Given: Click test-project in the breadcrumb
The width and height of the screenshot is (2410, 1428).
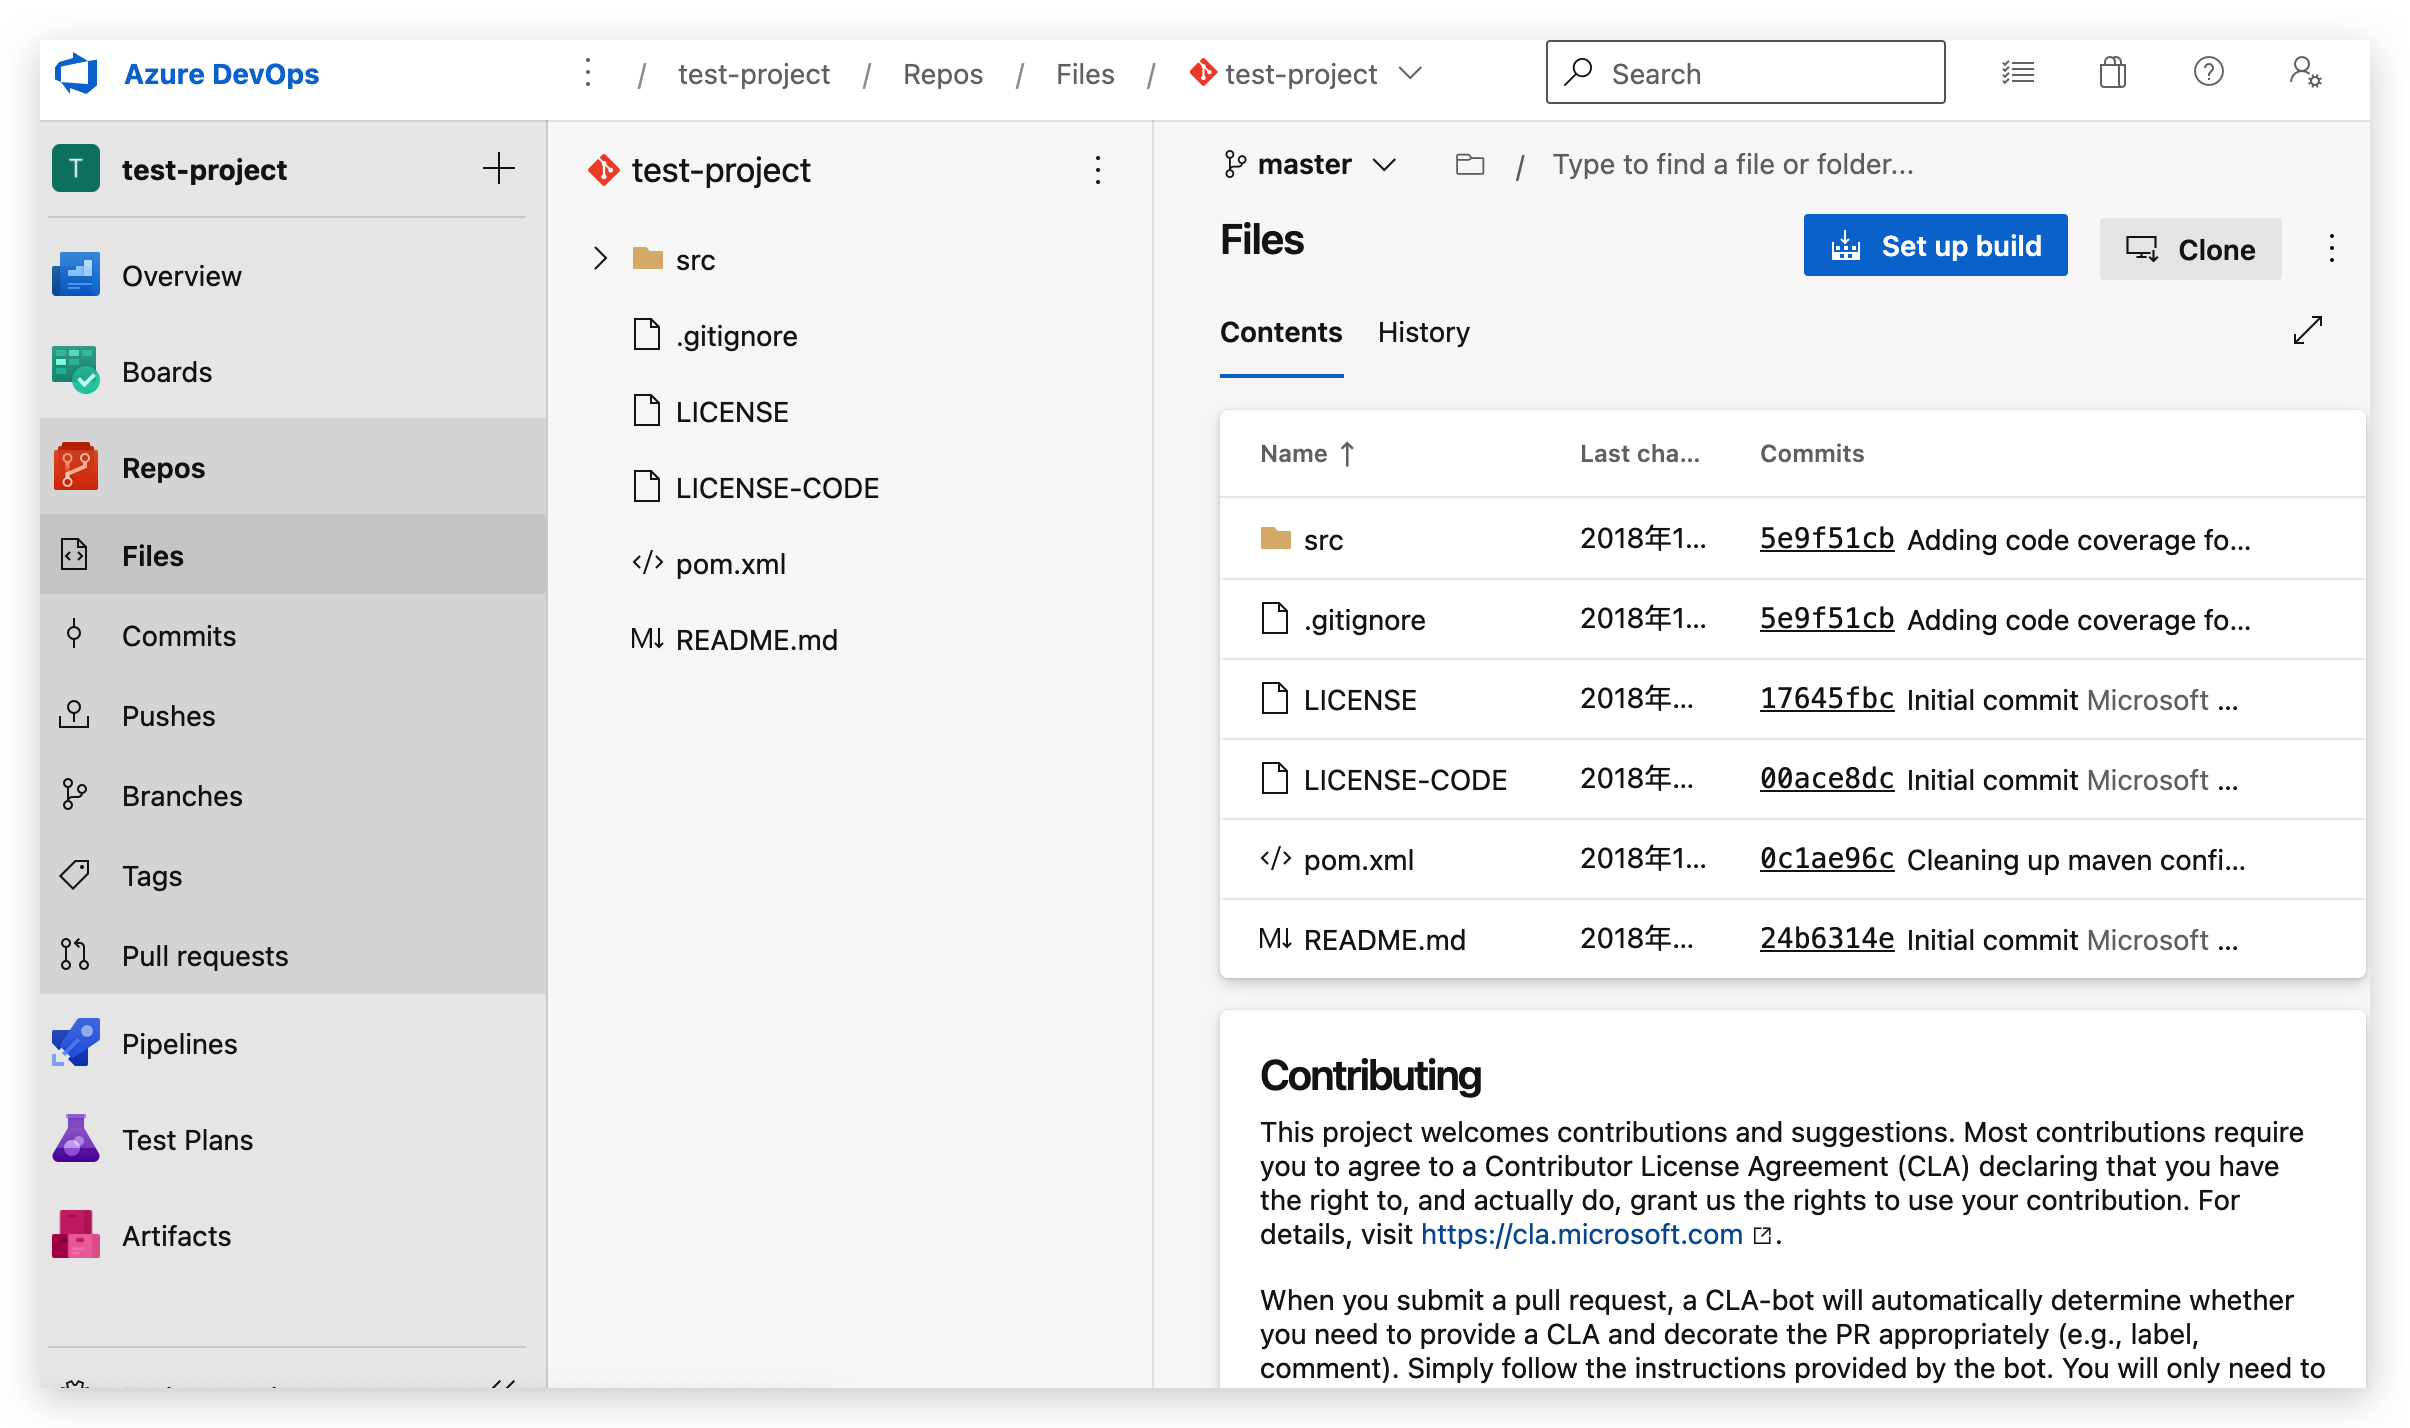Looking at the screenshot, I should coord(754,73).
